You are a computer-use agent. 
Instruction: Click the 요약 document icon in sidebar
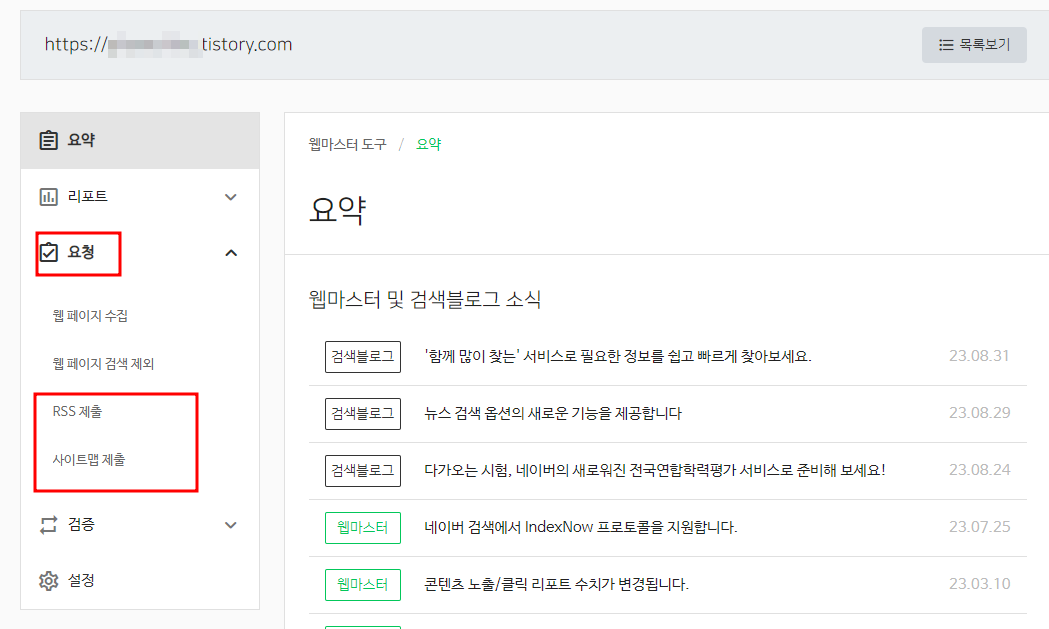click(x=49, y=140)
